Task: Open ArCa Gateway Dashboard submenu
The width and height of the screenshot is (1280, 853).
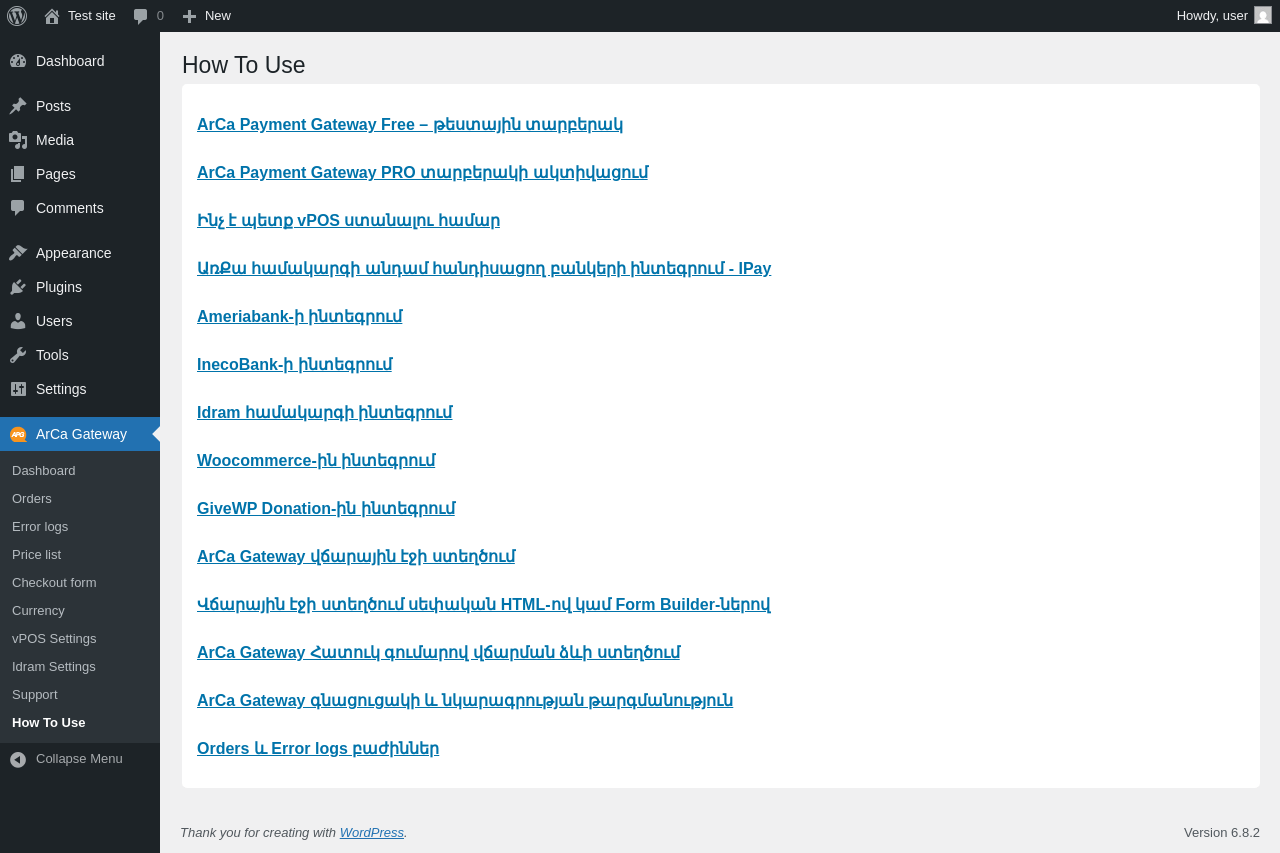Action: coord(80,470)
